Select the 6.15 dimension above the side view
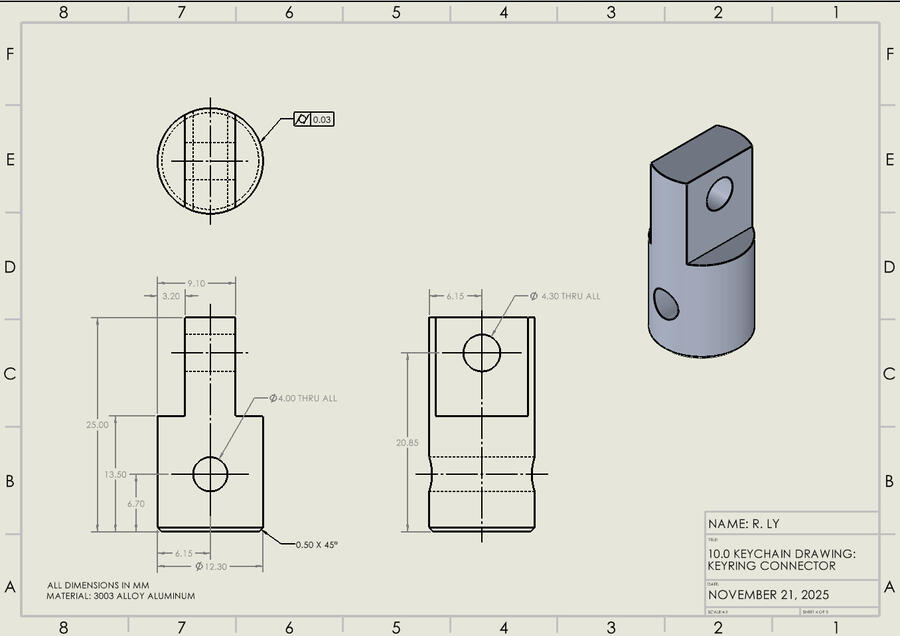The image size is (900, 636). click(x=456, y=296)
